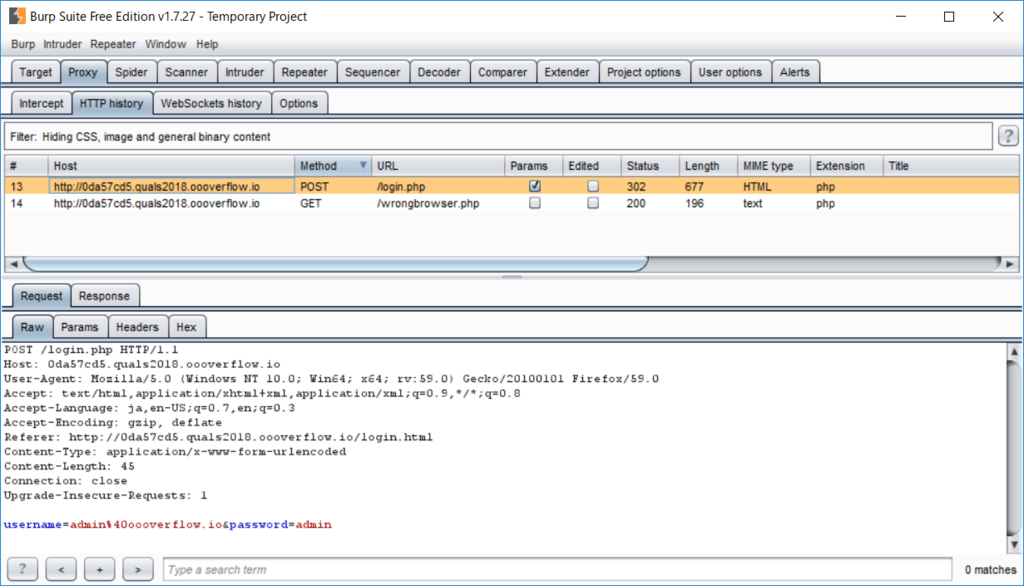The height and width of the screenshot is (586, 1024).
Task: Toggle Params checkbox for wrongbrowser.php row
Action: (x=535, y=203)
